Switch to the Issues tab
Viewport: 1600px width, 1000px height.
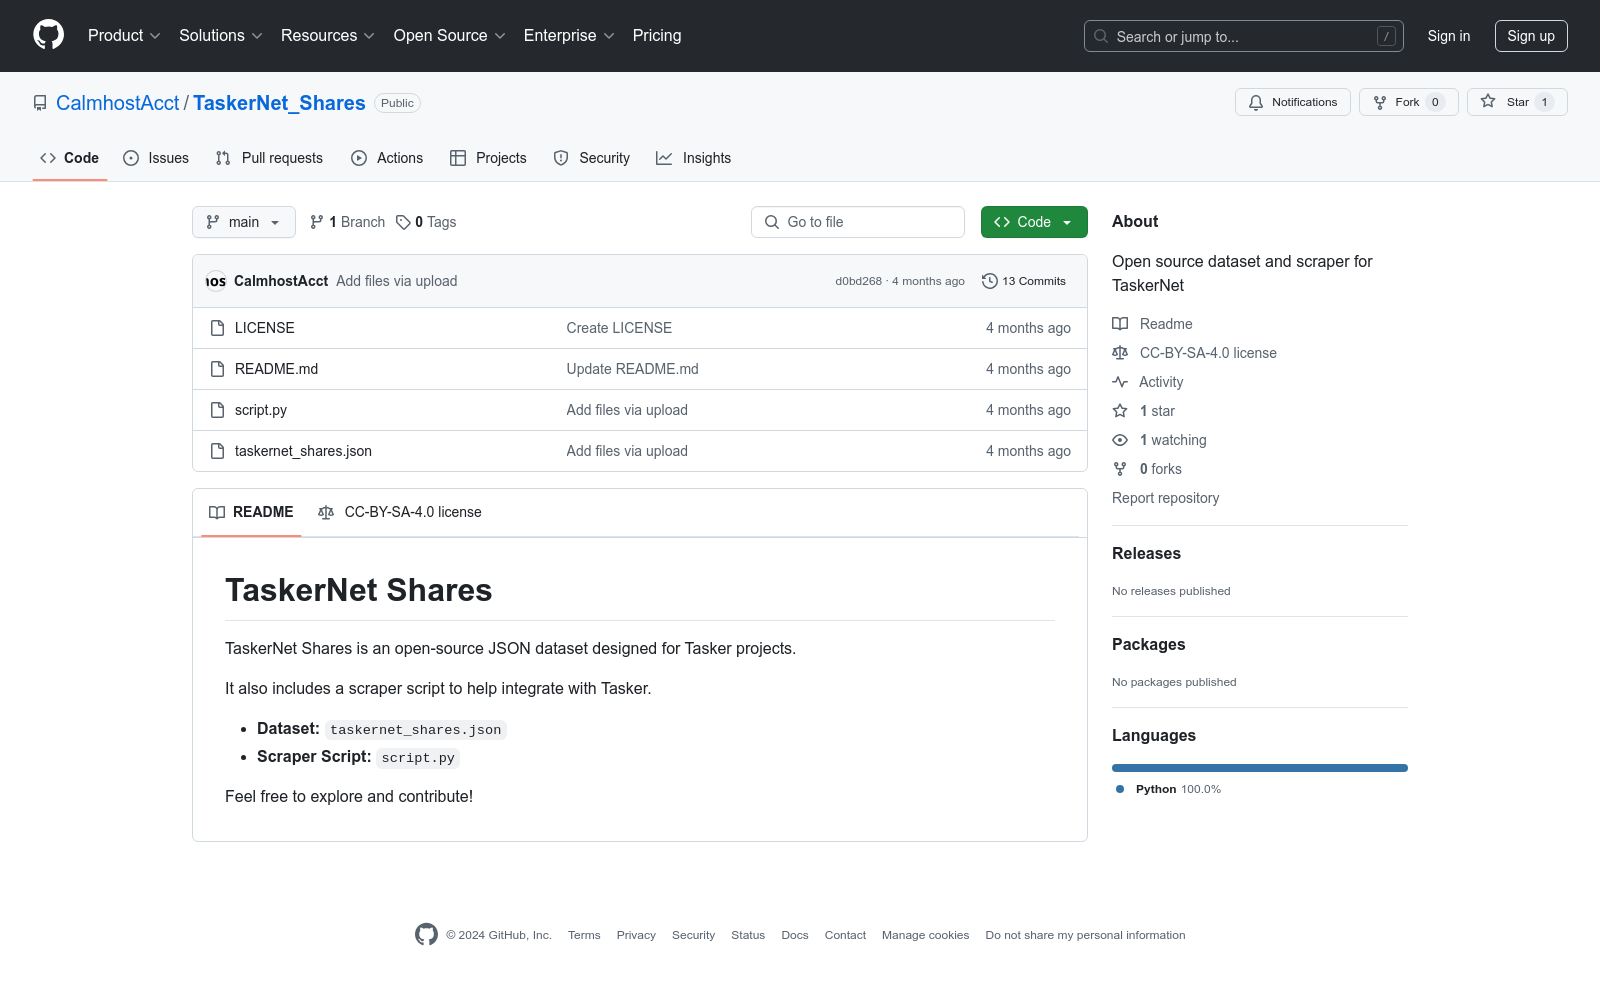click(x=156, y=158)
